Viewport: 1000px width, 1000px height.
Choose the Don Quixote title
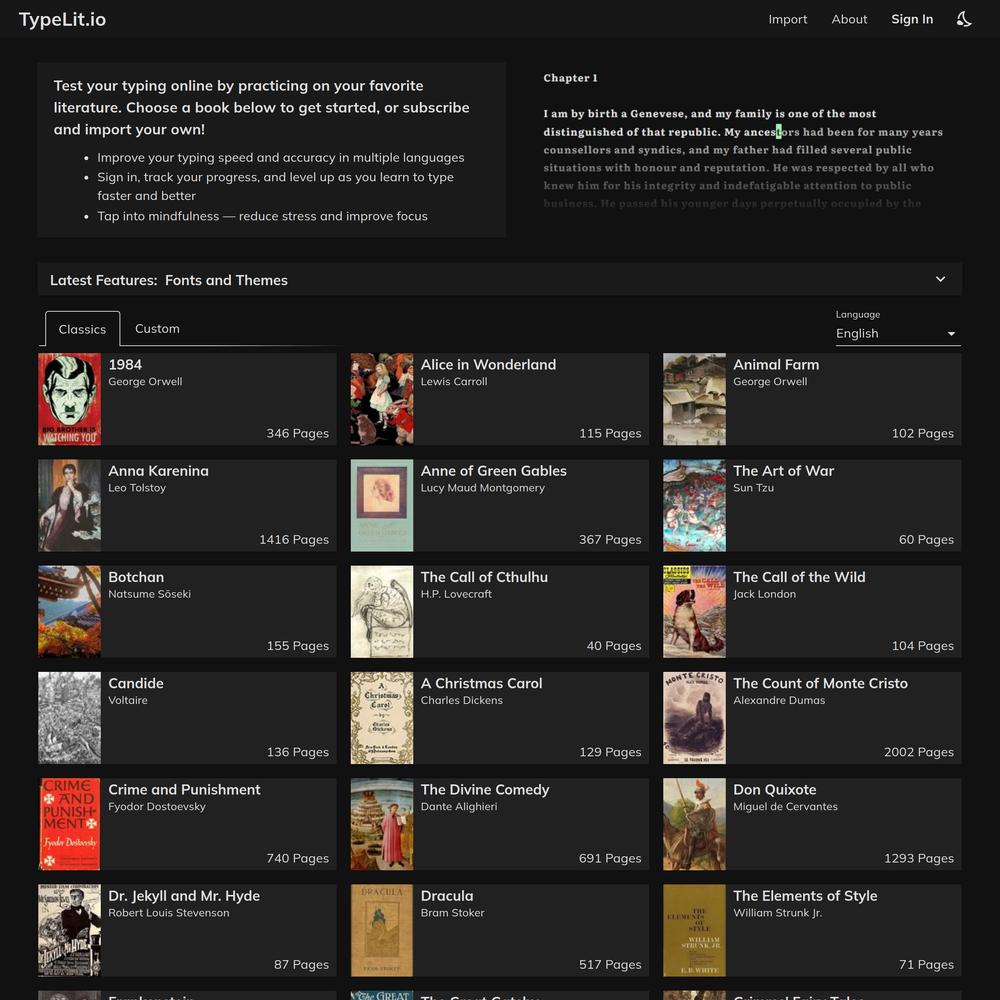(774, 790)
